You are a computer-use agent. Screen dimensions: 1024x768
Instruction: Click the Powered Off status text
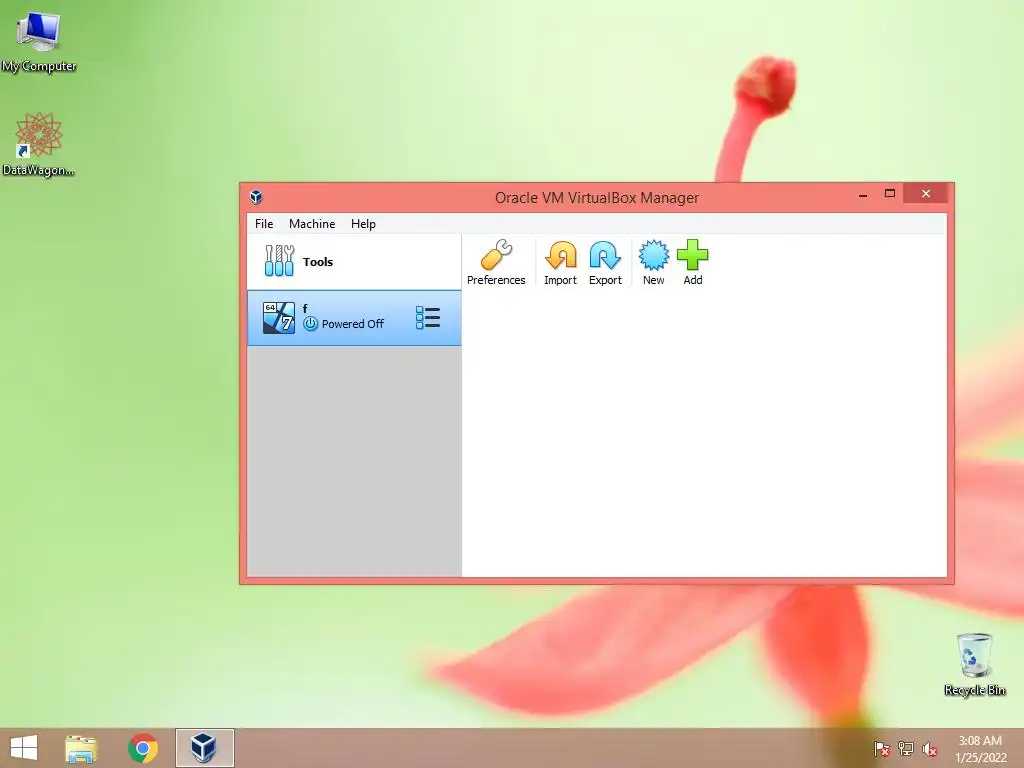tap(353, 324)
